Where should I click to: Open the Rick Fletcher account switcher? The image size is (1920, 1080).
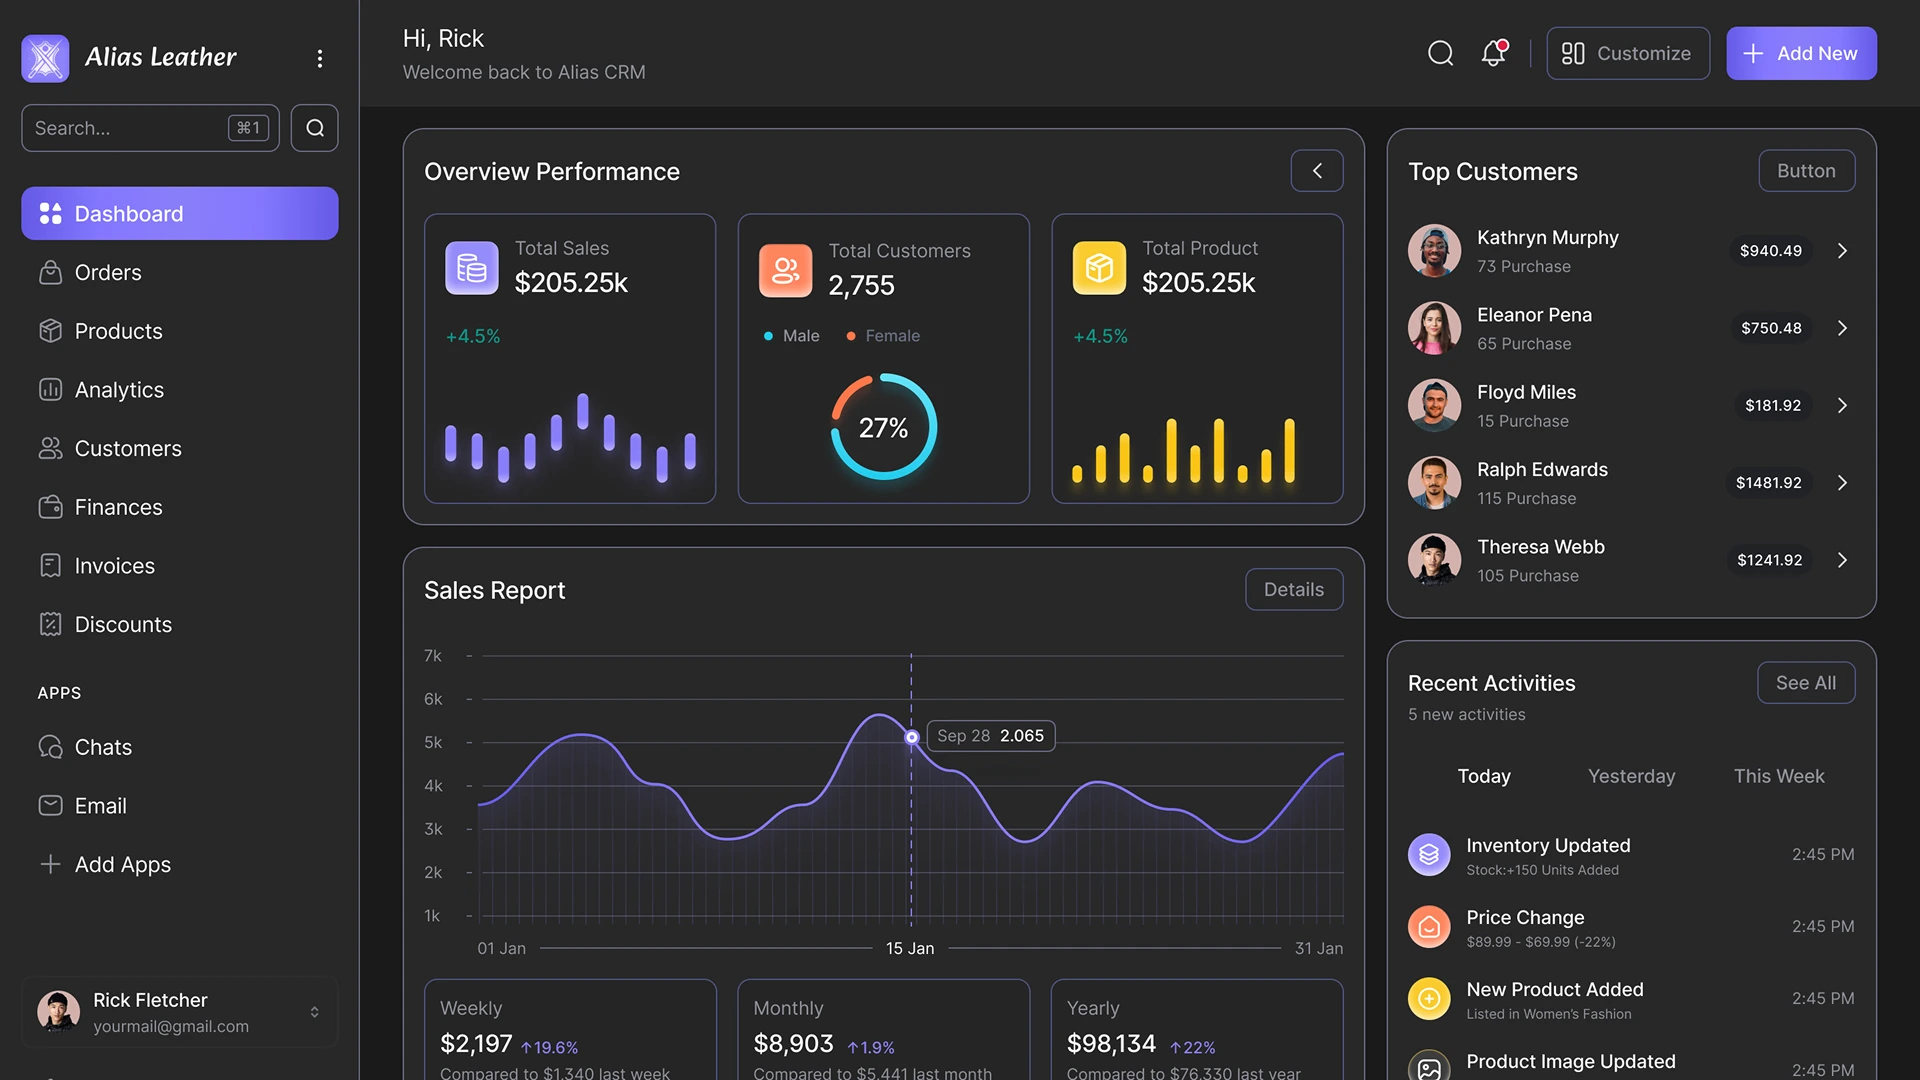point(313,1012)
